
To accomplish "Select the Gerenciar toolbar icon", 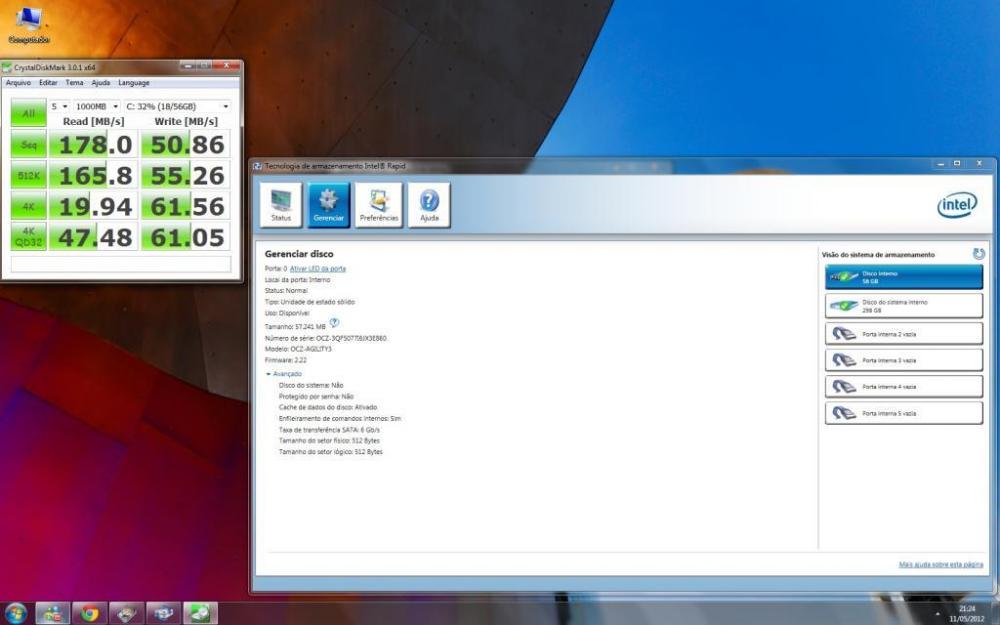I will 329,204.
